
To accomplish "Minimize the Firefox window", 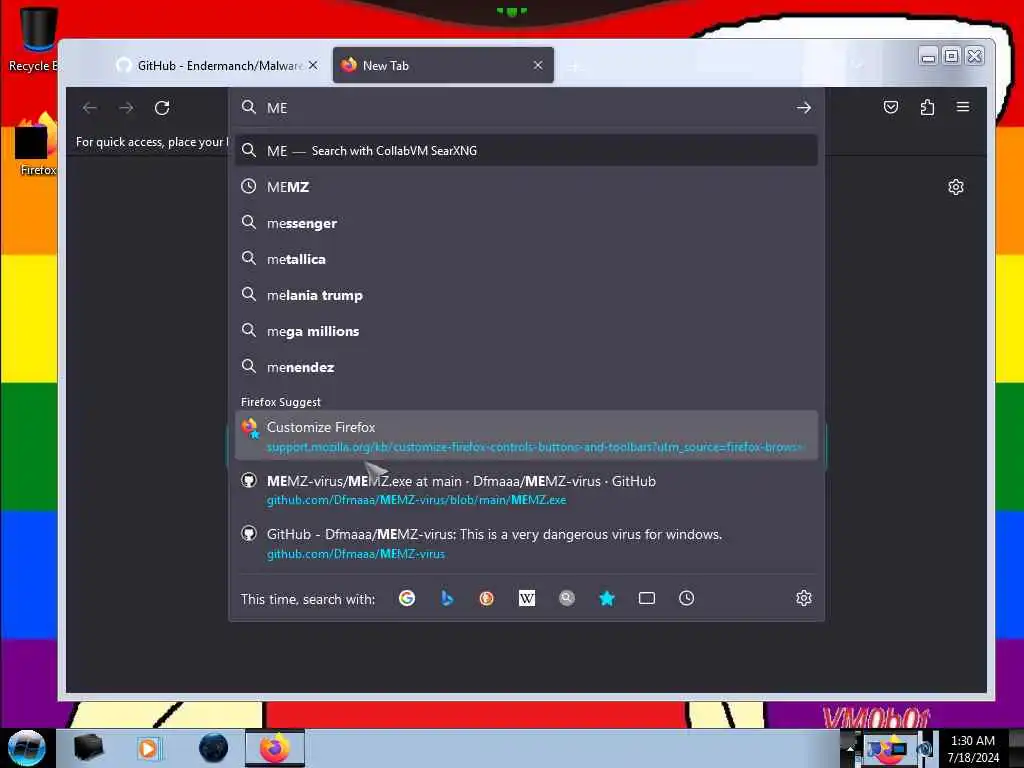I will tap(928, 57).
